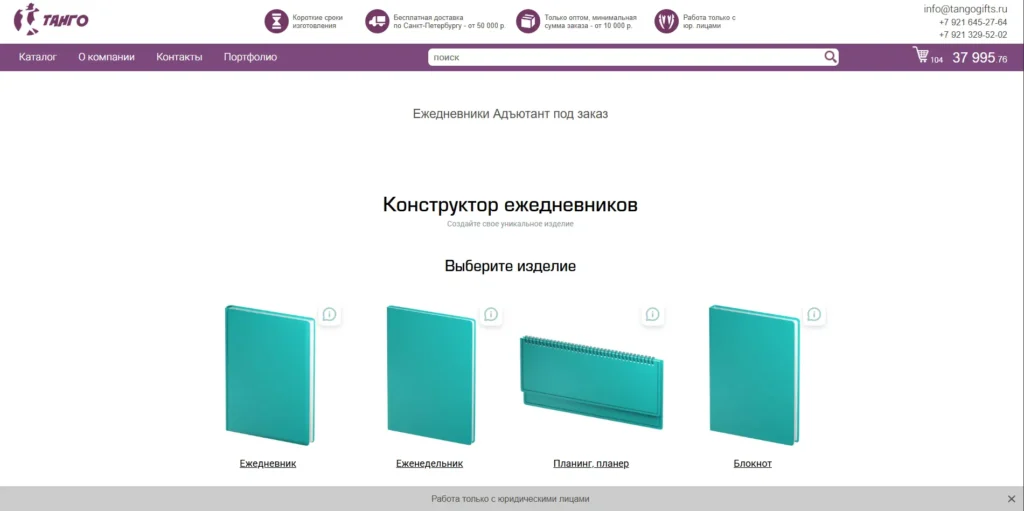Click the Короткие сроки изготовления text
The height and width of the screenshot is (511, 1024).
(317, 22)
